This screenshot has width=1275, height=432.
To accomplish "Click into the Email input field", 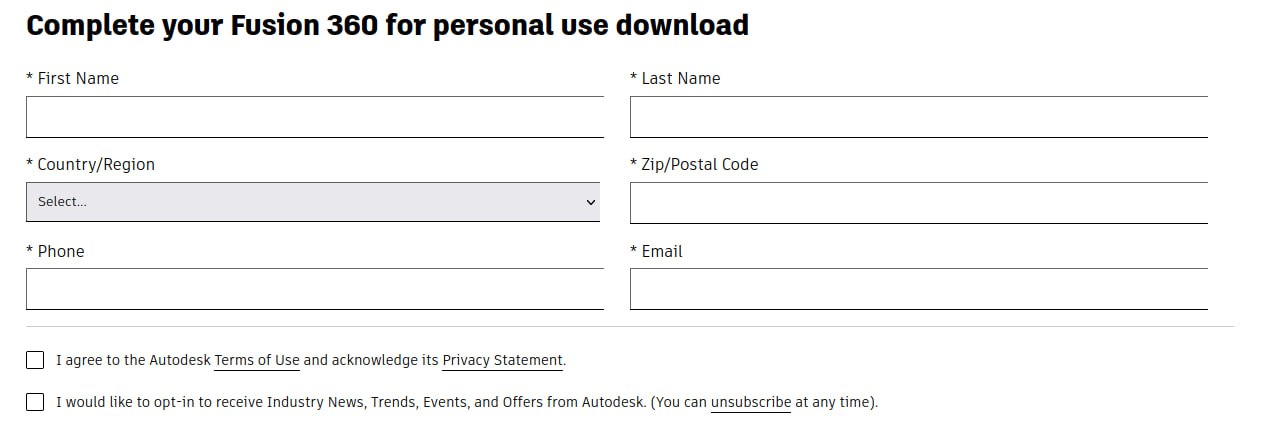I will pyautogui.click(x=918, y=289).
